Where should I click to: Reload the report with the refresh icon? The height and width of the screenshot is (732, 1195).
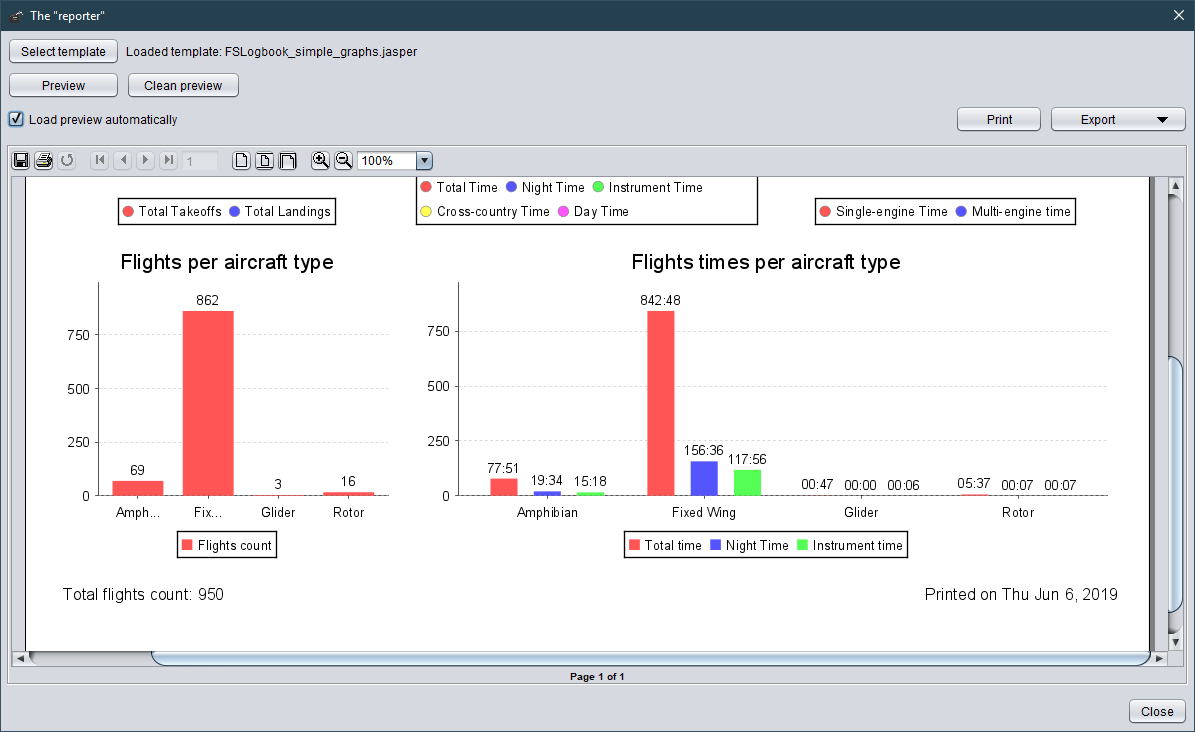click(x=67, y=160)
